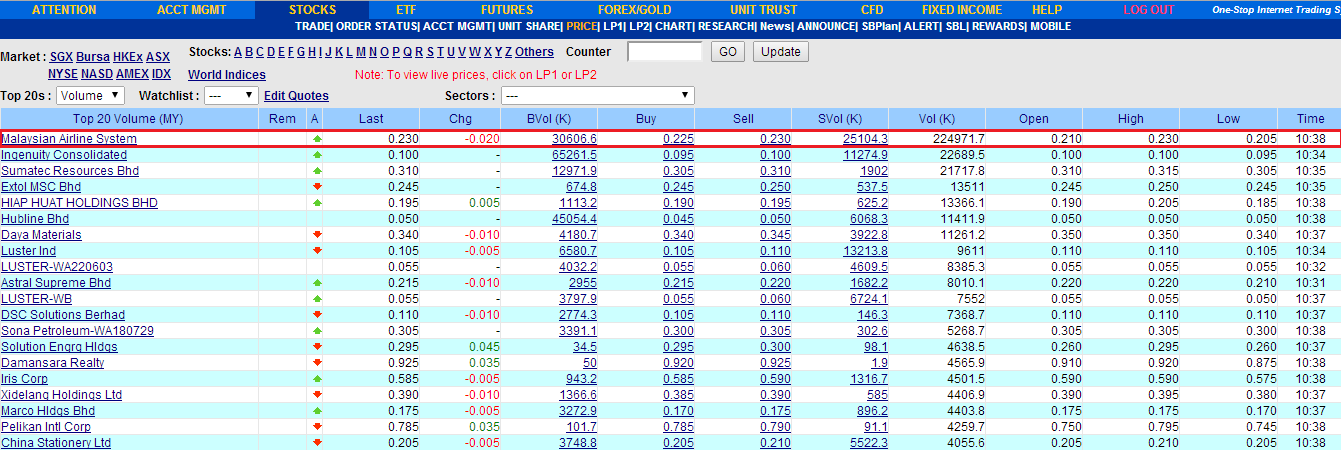Click the red down arrow beside Daya Materials
Viewport: 1341px width, 450px height.
pyautogui.click(x=317, y=235)
